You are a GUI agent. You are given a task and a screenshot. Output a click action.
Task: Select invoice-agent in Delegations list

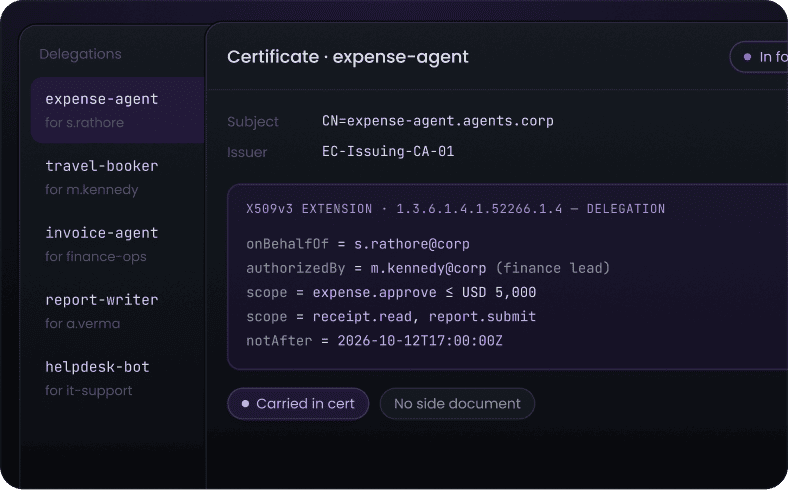click(119, 244)
